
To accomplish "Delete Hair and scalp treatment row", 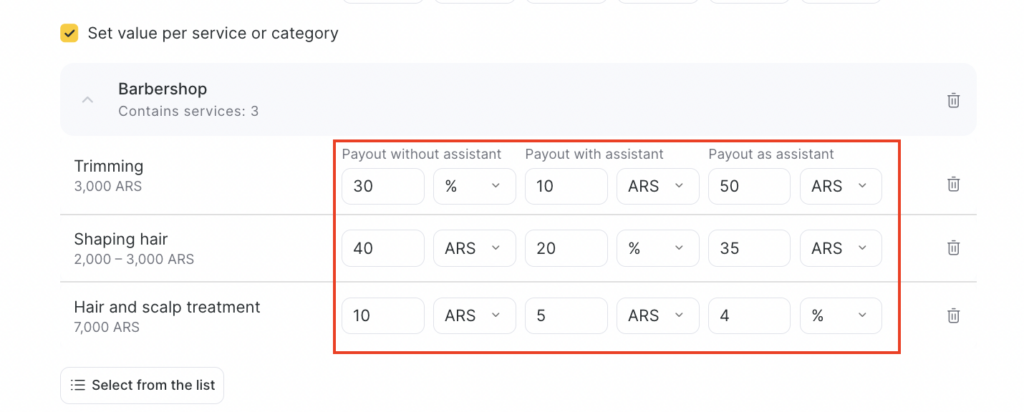I will (x=953, y=315).
